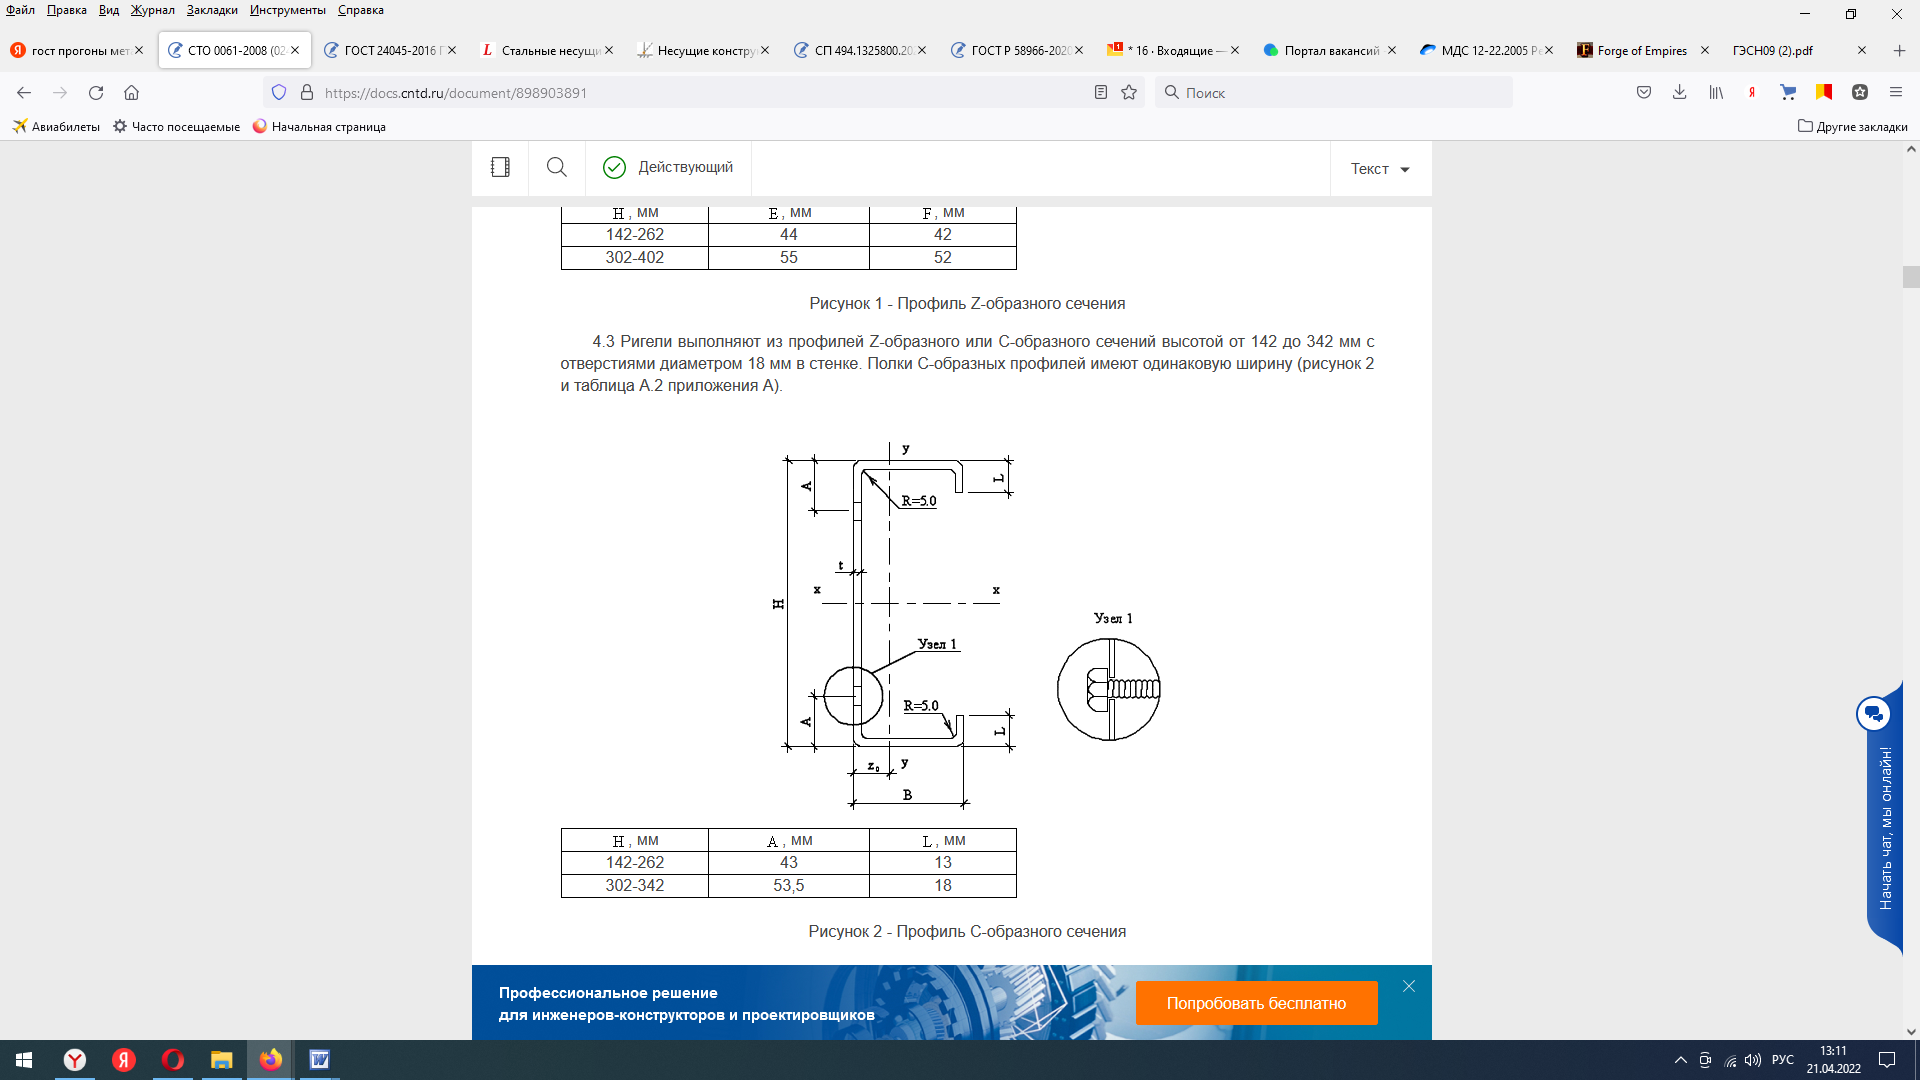Reload the current page
The height and width of the screenshot is (1080, 1920).
pos(96,92)
